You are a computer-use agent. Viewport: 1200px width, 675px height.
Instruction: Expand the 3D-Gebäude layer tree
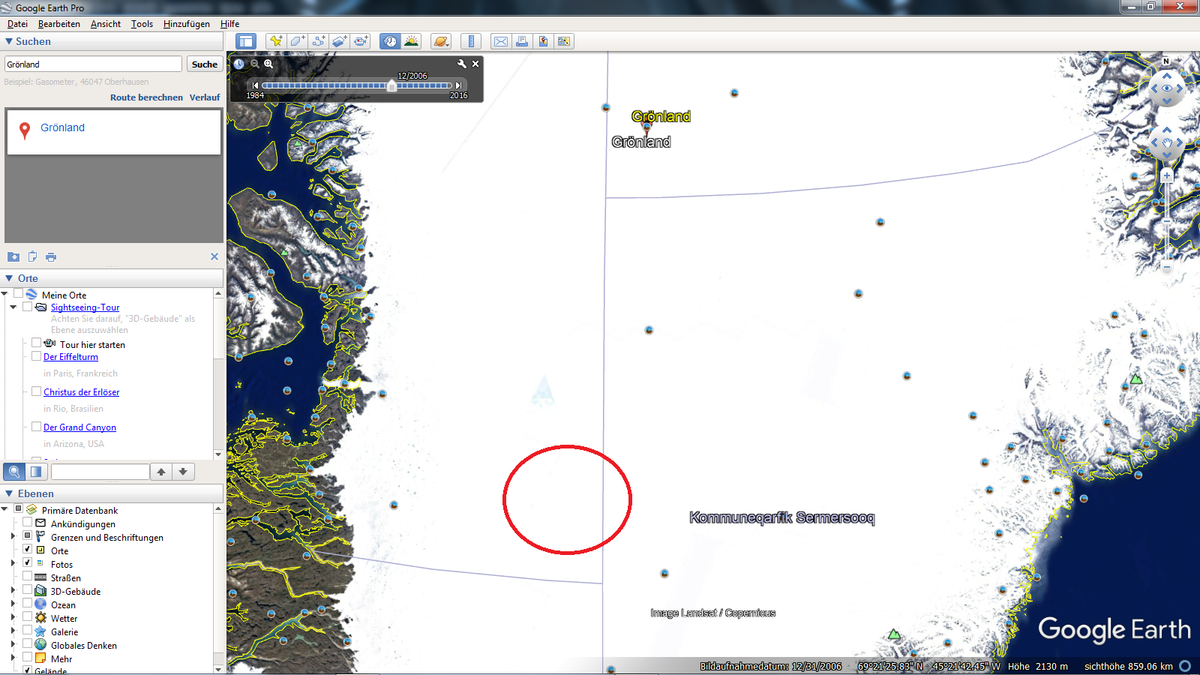(x=13, y=591)
